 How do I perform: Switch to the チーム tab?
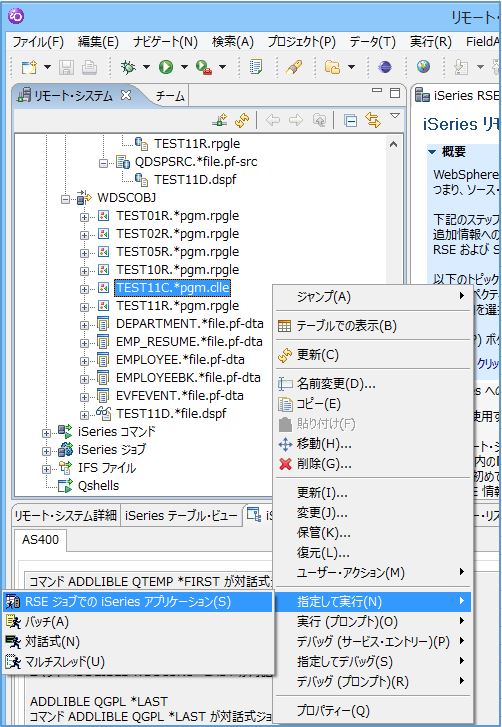click(170, 96)
